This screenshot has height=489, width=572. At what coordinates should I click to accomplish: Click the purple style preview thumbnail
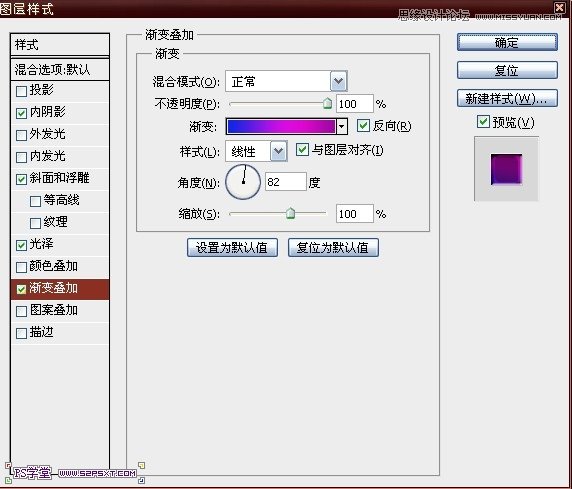pyautogui.click(x=506, y=169)
